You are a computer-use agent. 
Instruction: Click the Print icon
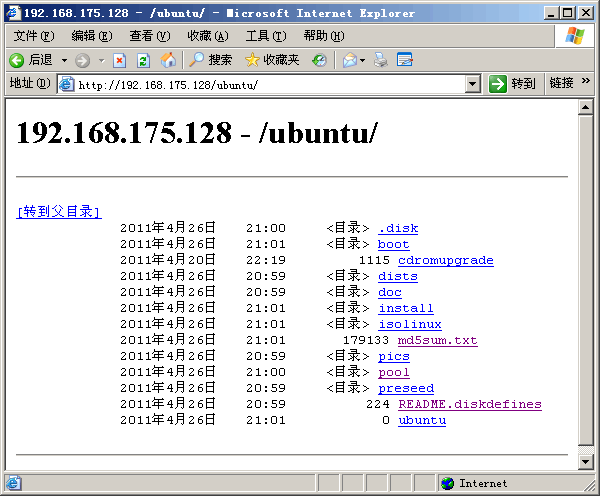click(x=381, y=60)
